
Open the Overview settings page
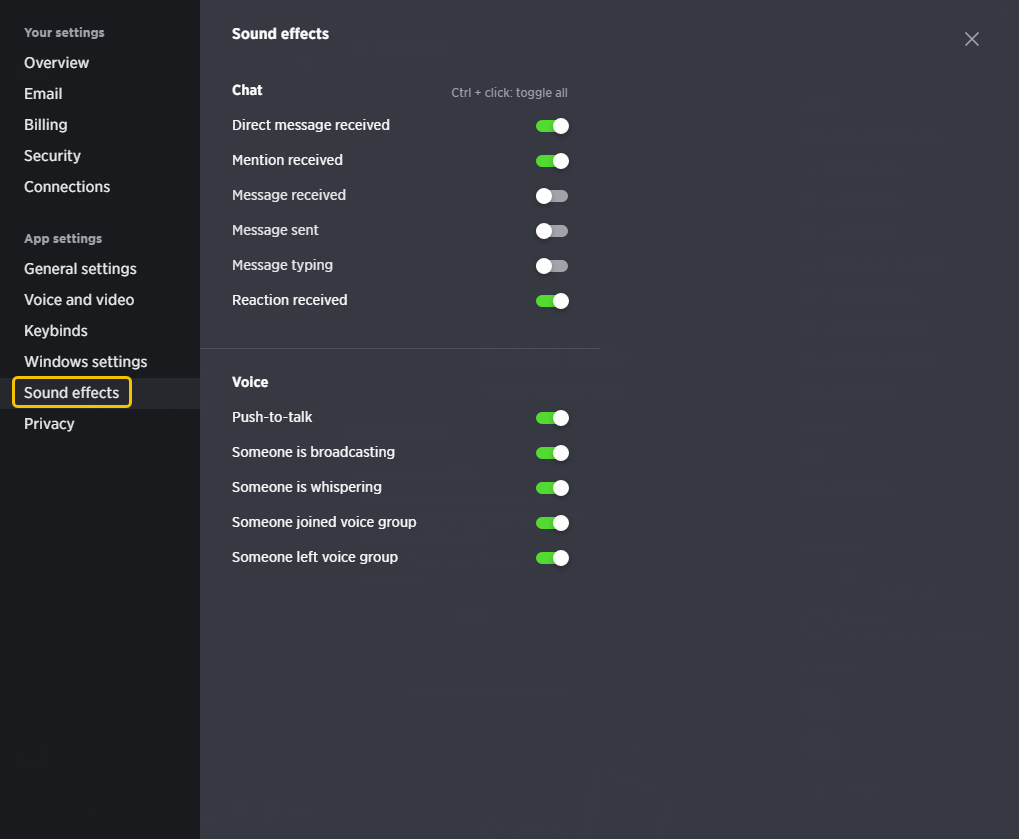(x=57, y=63)
